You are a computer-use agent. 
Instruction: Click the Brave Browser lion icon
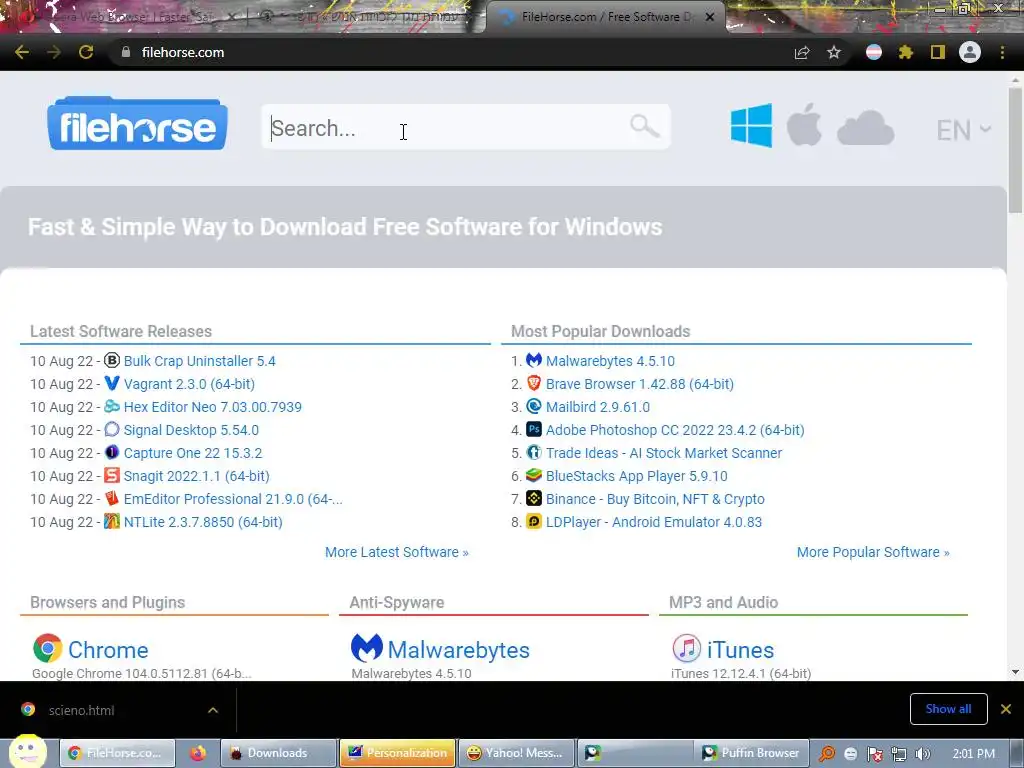coord(534,383)
